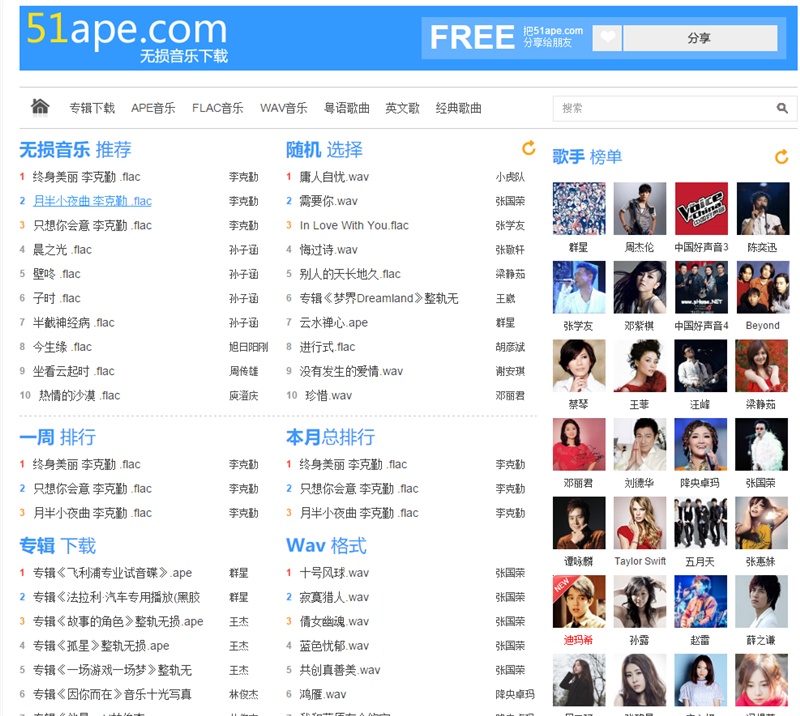Click the heart icon in the banner

(x=607, y=38)
